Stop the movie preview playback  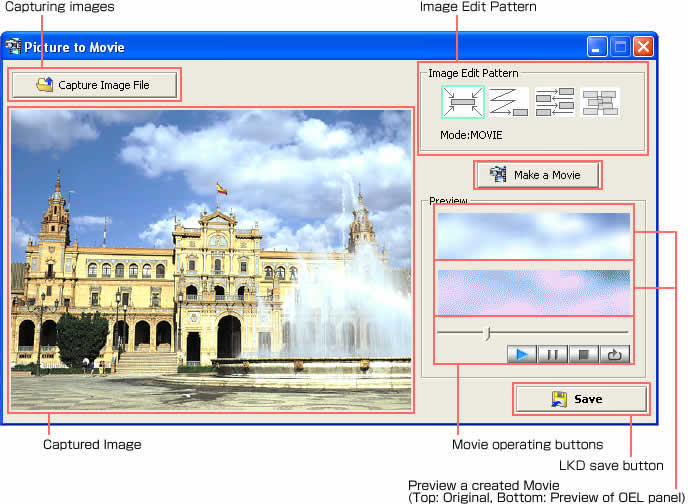[x=583, y=353]
